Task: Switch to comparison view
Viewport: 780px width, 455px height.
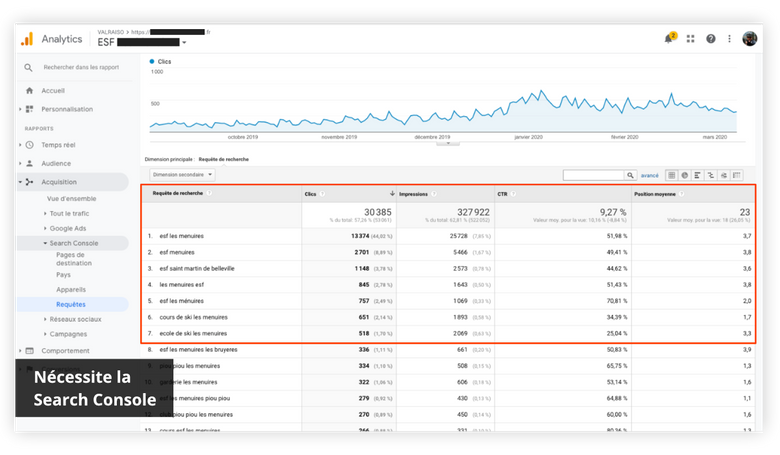Action: (711, 175)
